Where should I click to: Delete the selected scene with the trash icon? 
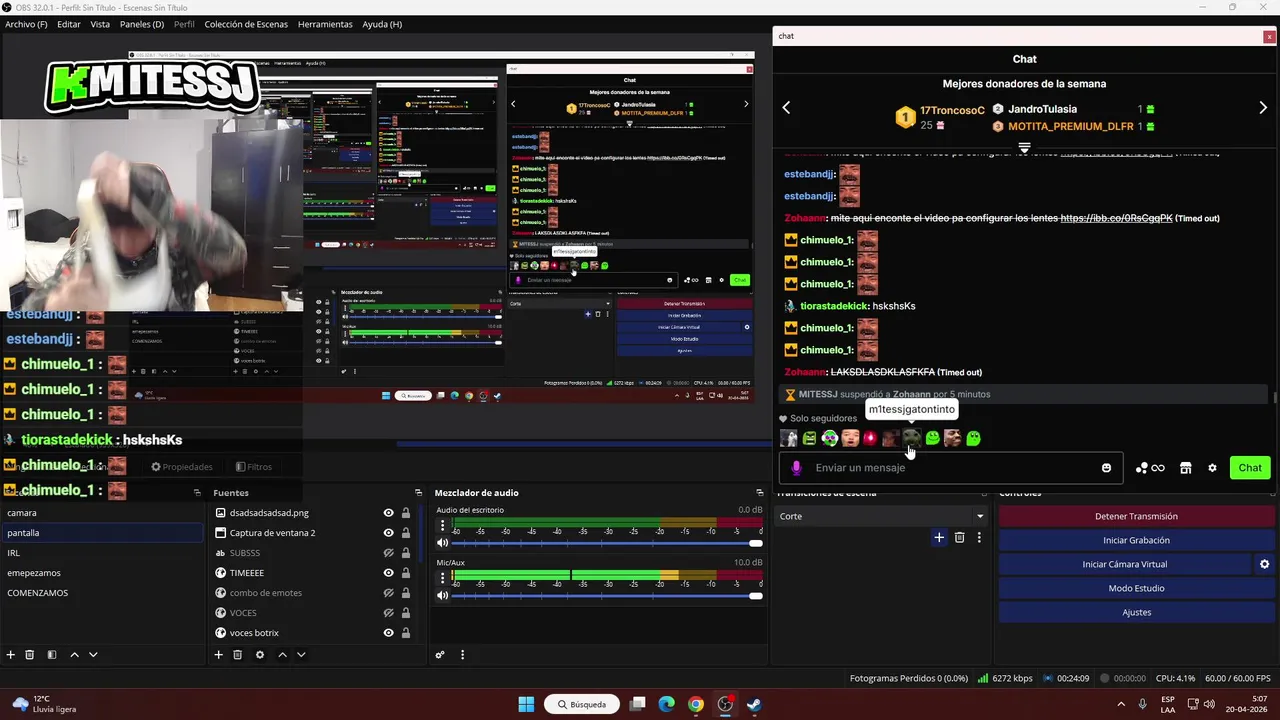(x=30, y=655)
